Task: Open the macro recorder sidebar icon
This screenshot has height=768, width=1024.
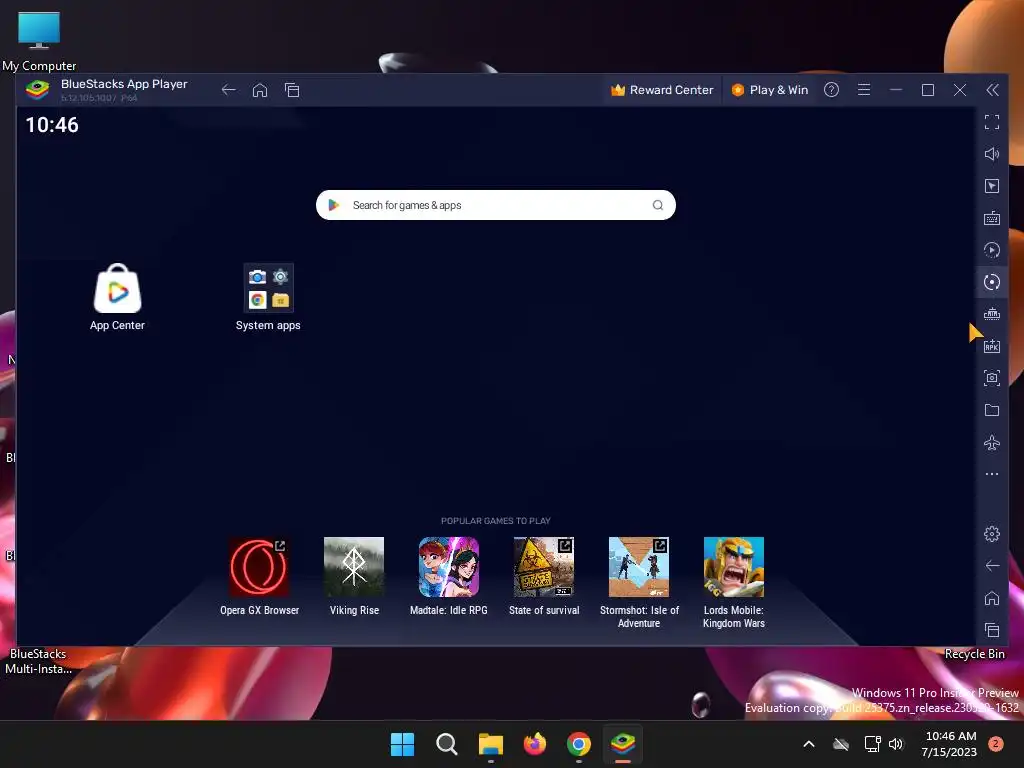Action: [x=992, y=250]
